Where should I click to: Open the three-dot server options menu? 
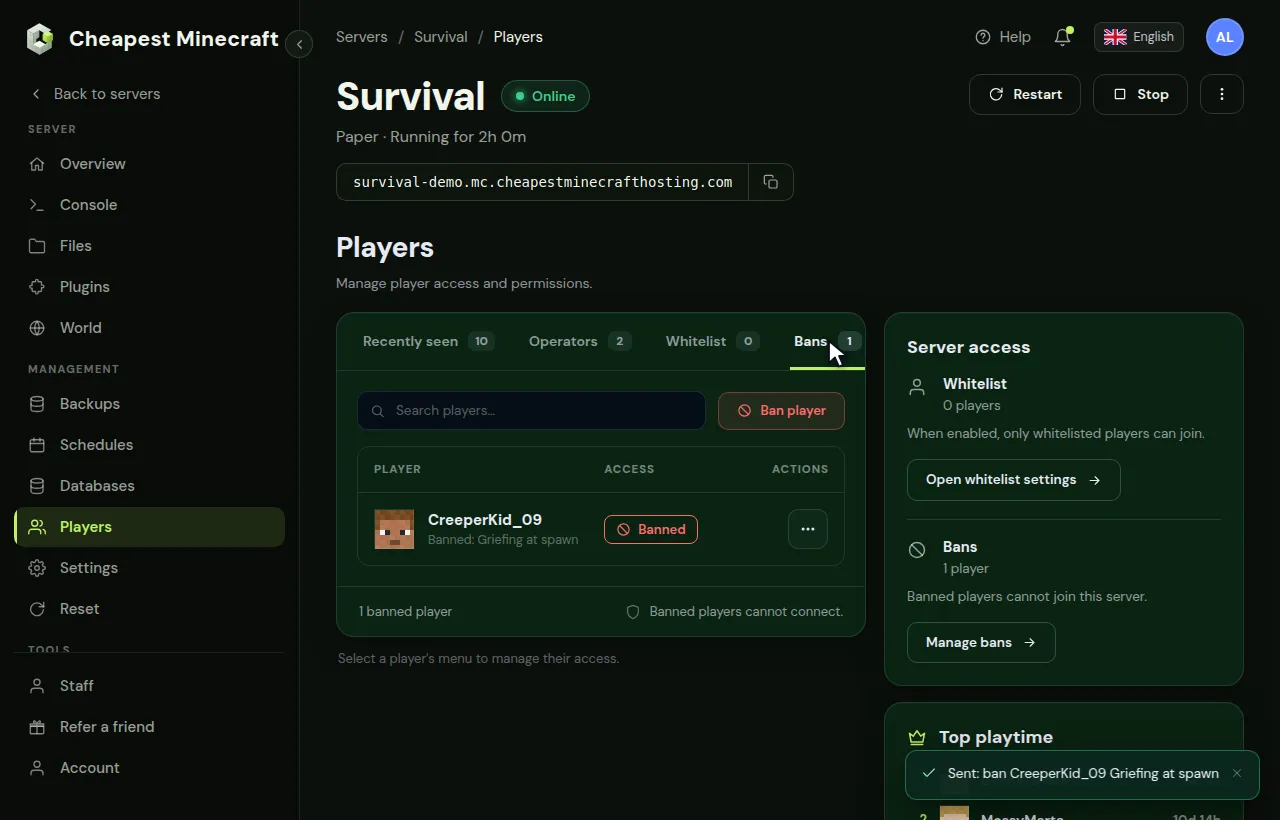click(1222, 94)
